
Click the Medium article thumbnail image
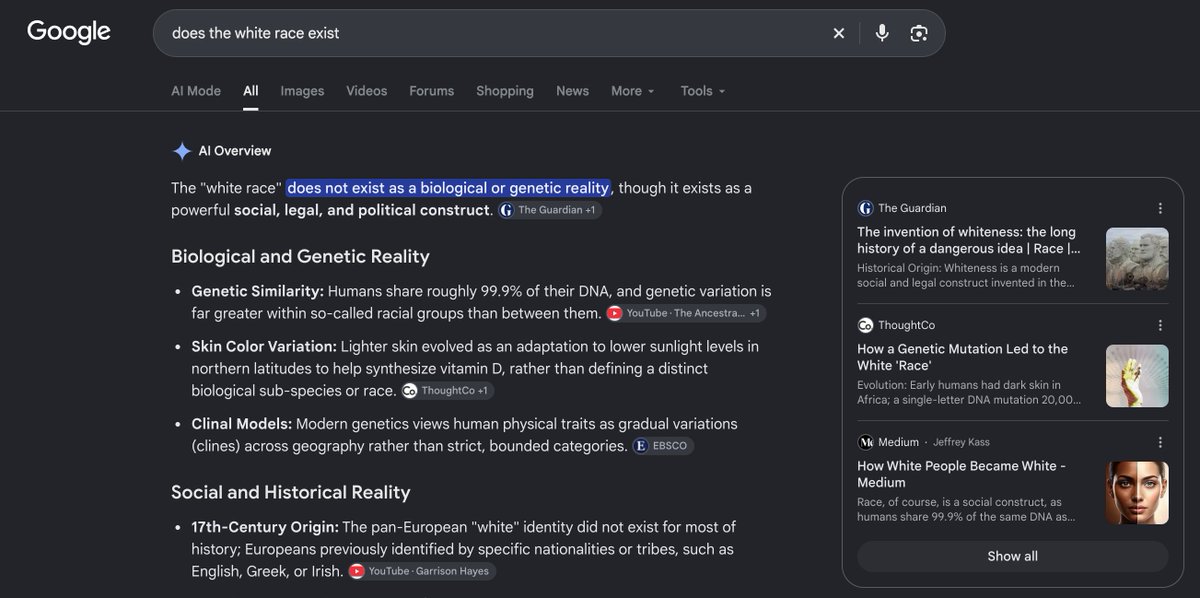click(x=1137, y=493)
